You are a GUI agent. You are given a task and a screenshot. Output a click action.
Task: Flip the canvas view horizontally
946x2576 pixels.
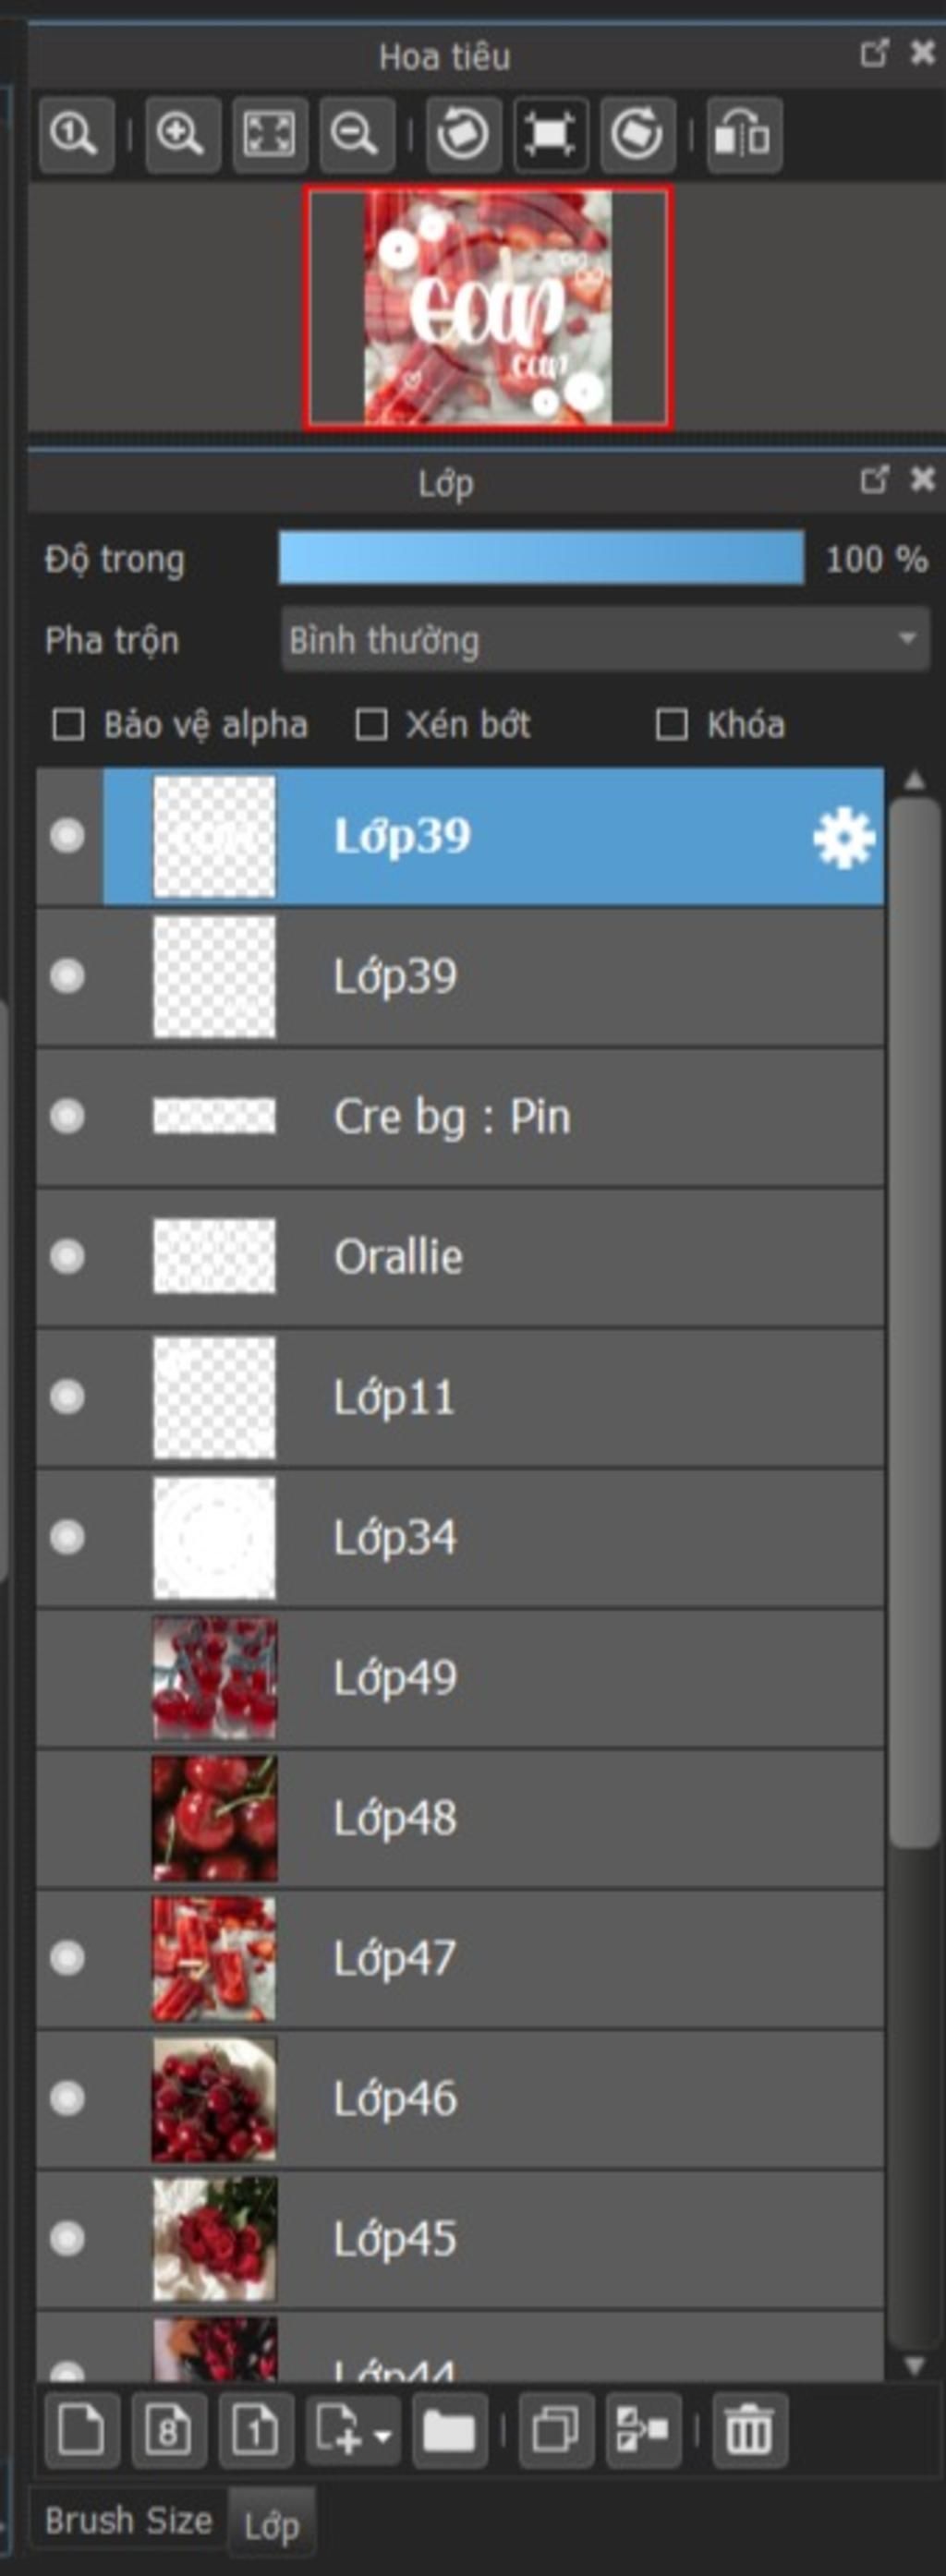tap(744, 134)
